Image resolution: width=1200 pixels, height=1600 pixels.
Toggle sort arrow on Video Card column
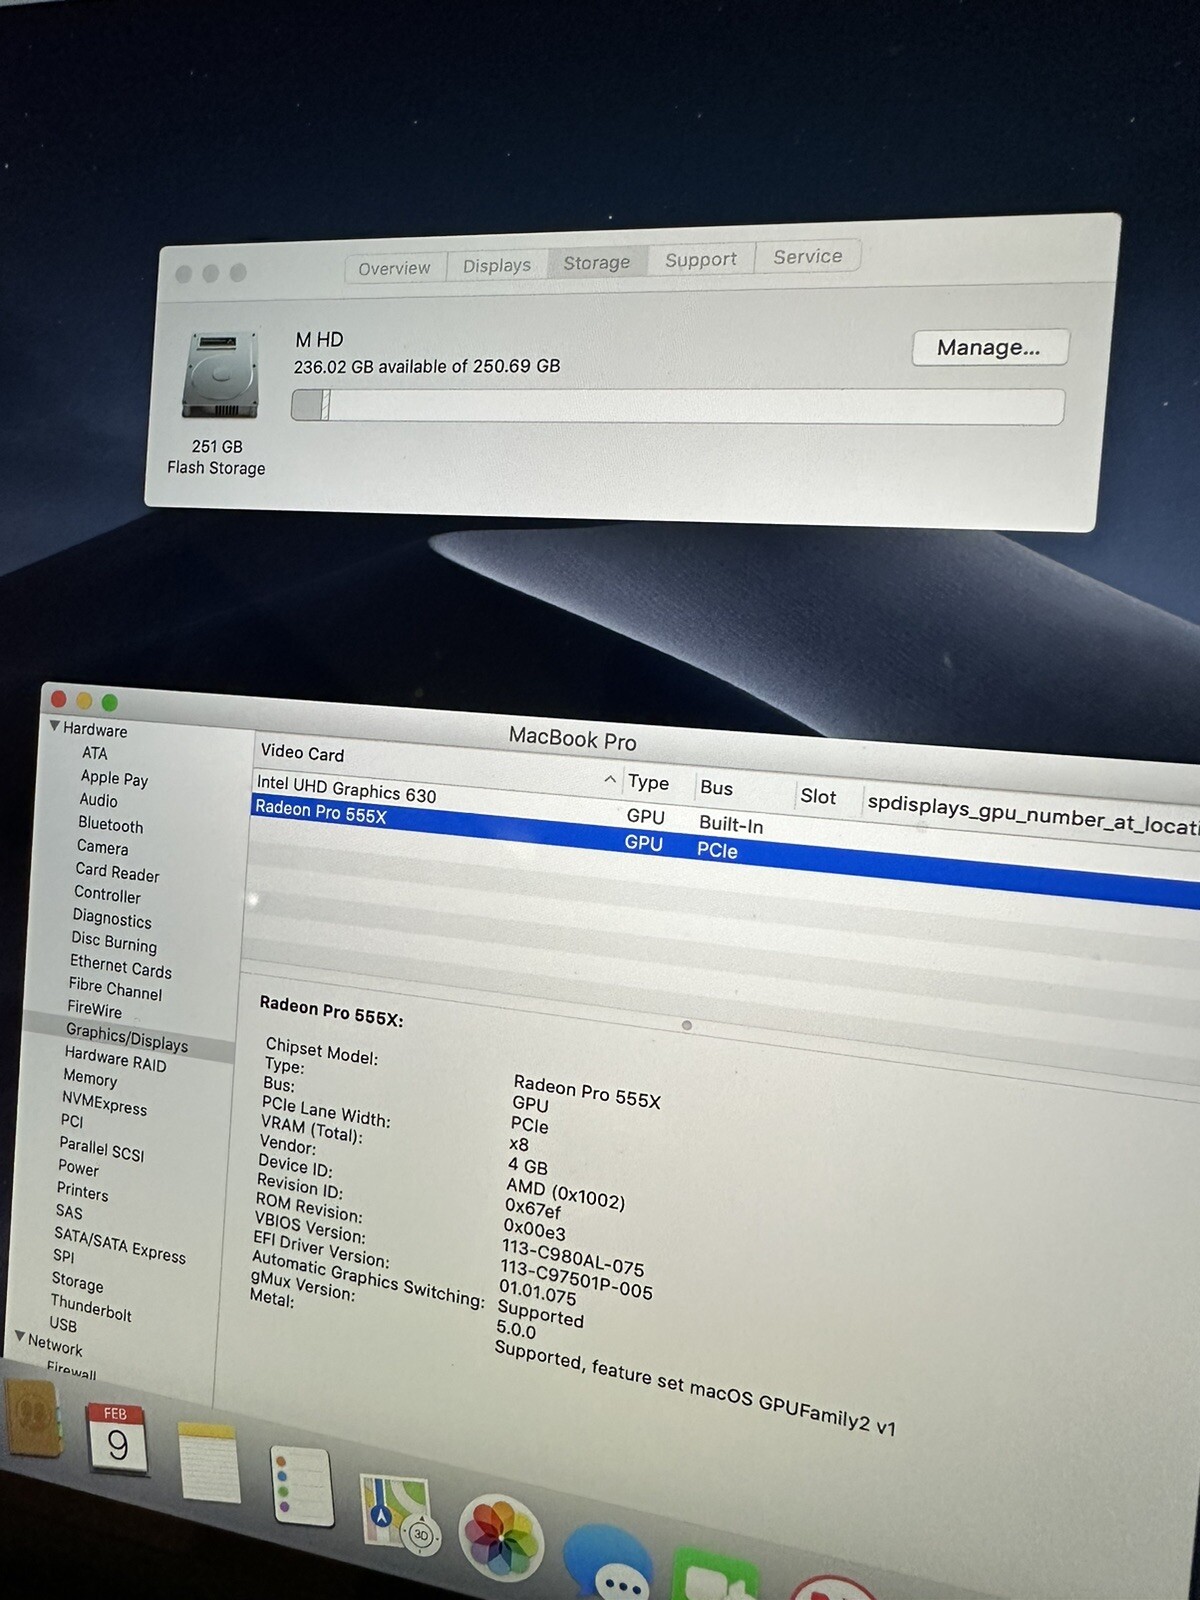(x=610, y=779)
